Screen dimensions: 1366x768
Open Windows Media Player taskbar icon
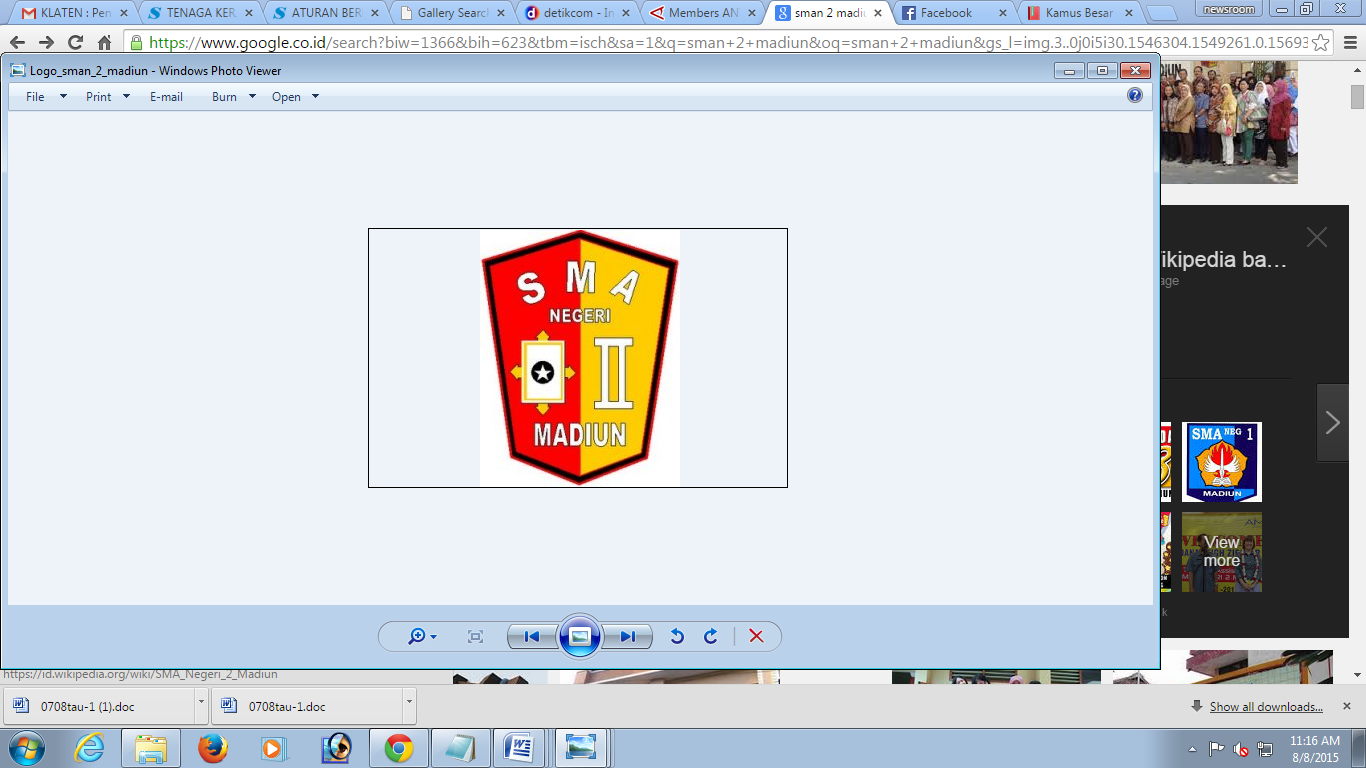275,748
